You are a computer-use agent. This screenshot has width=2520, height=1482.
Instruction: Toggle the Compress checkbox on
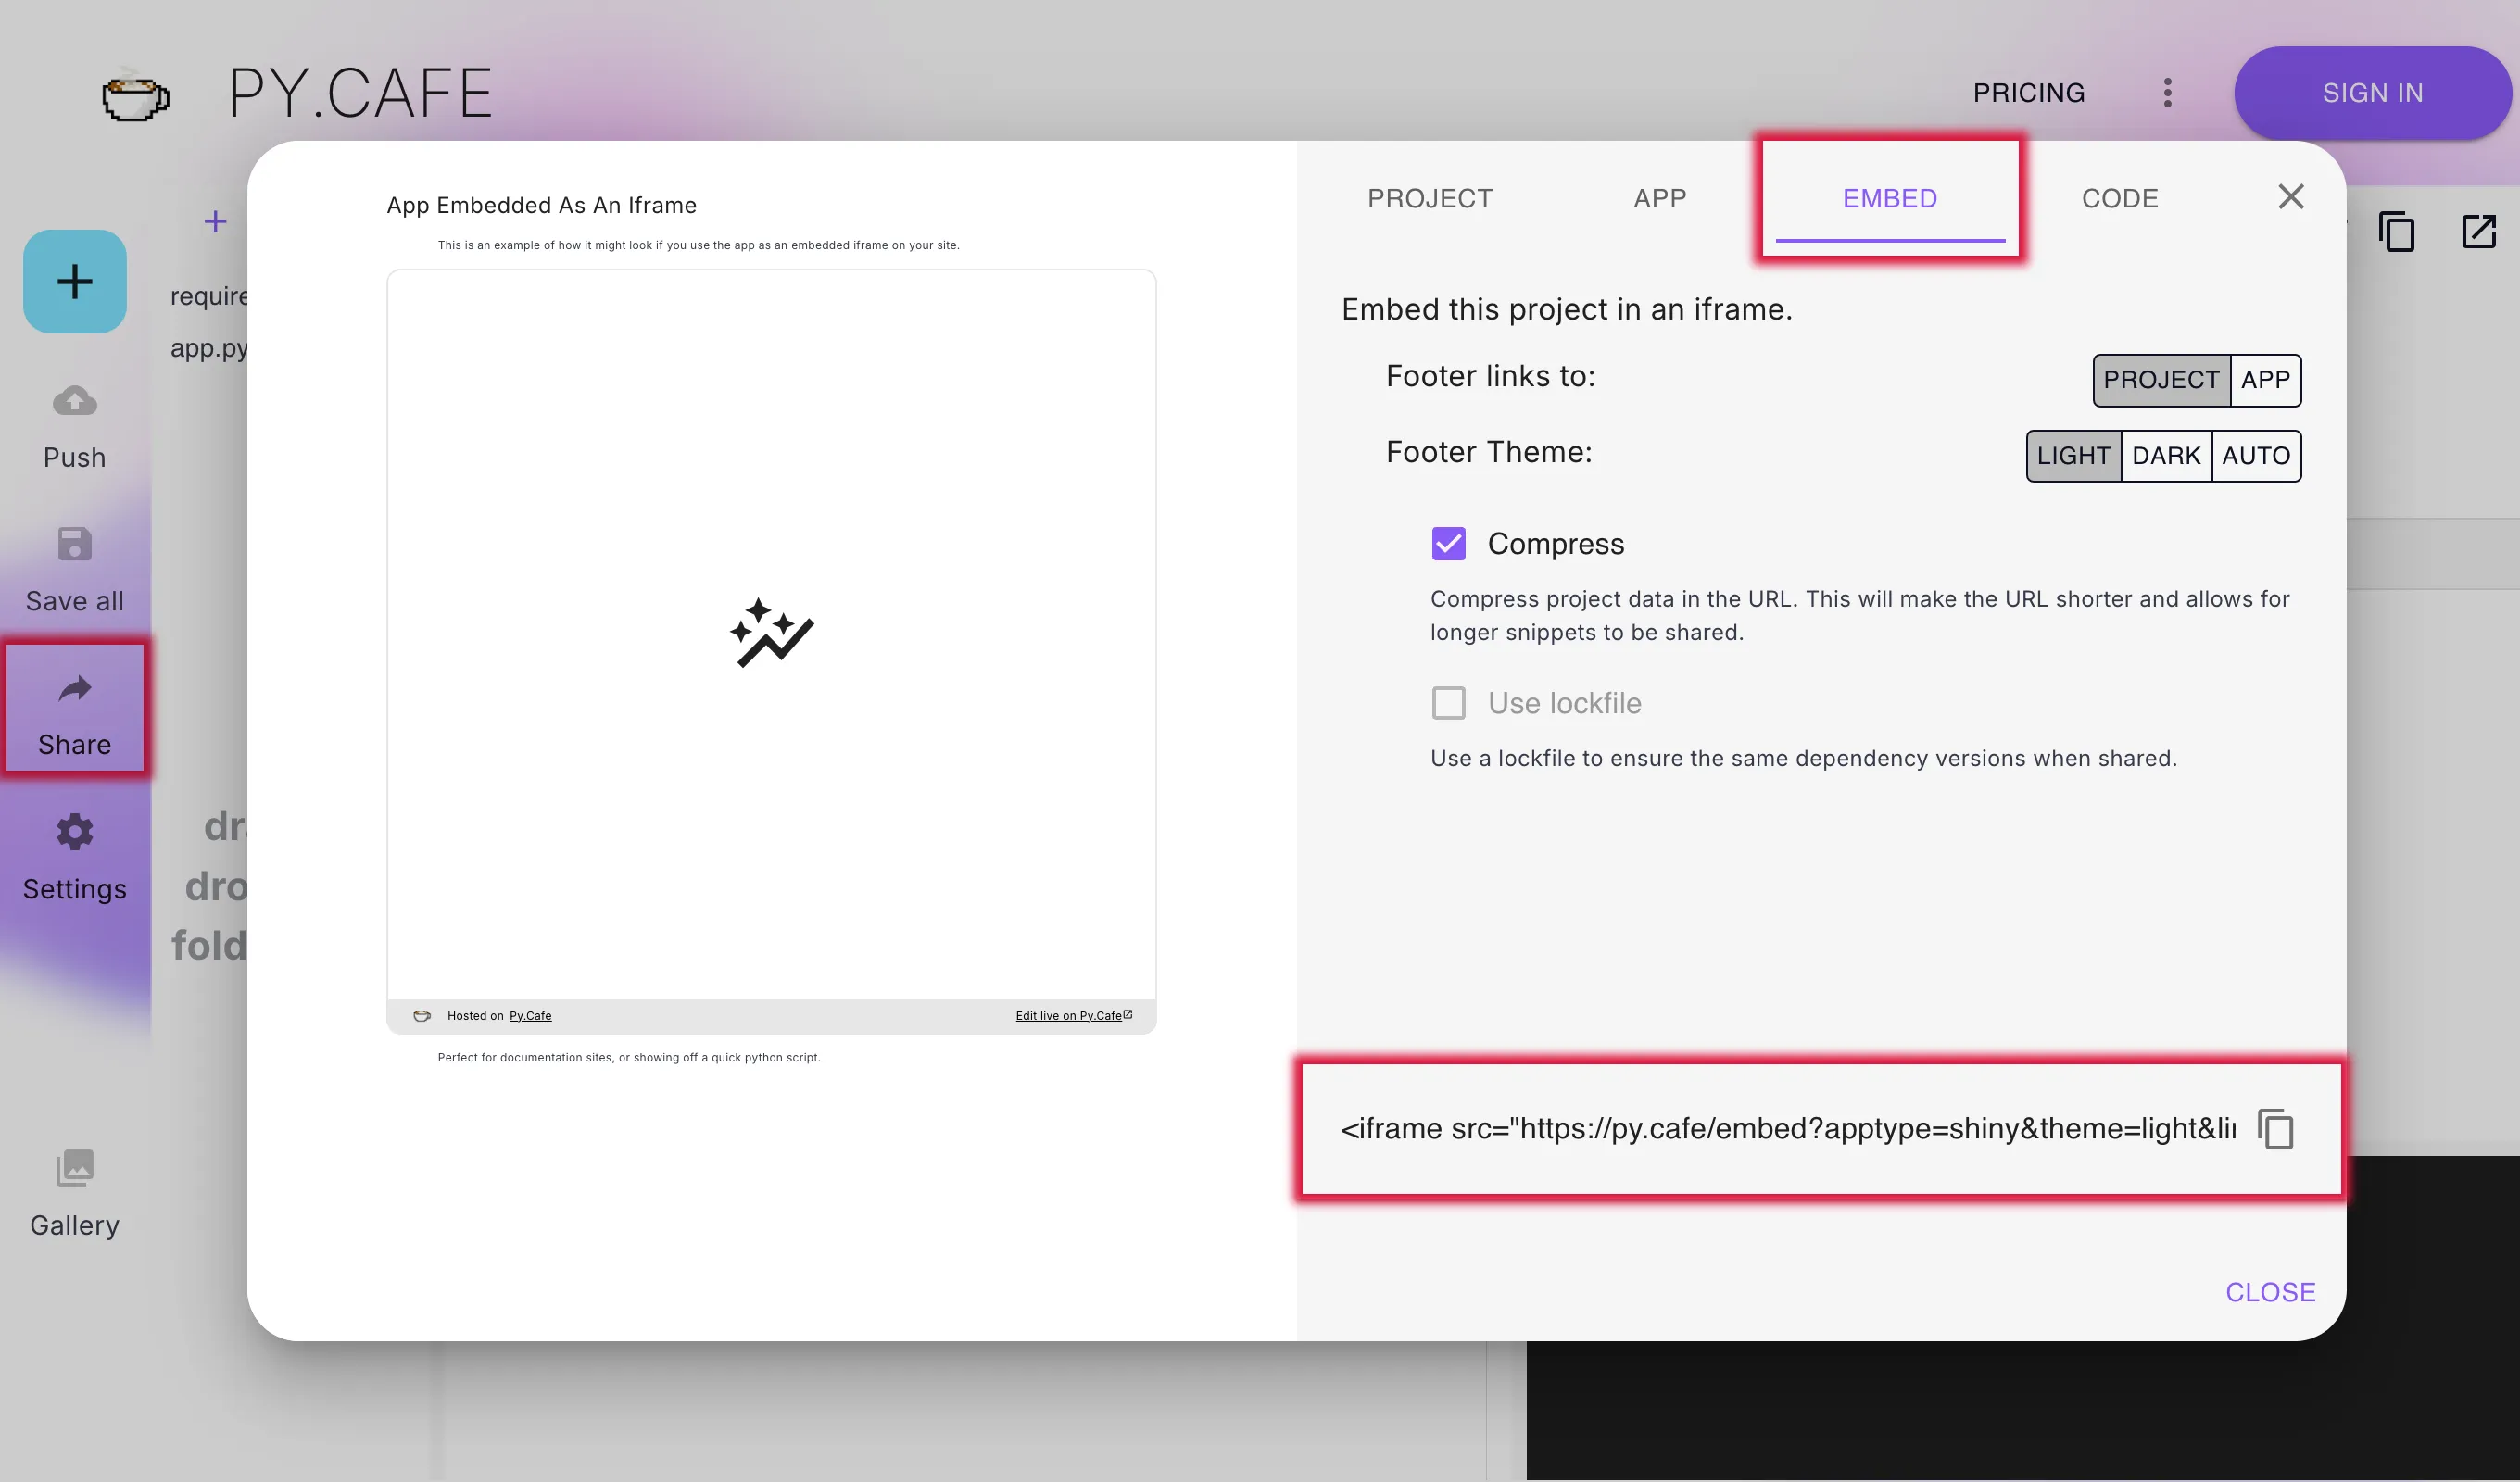pyautogui.click(x=1449, y=544)
